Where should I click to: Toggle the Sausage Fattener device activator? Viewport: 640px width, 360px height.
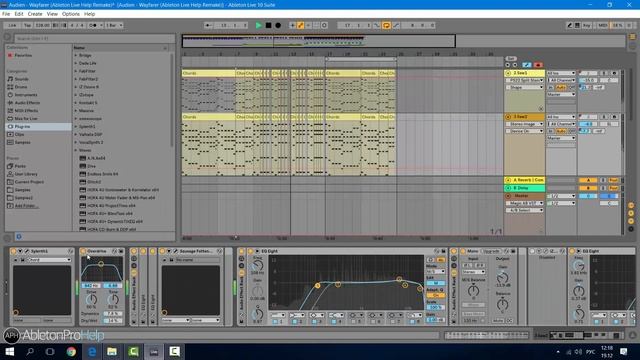point(162,251)
